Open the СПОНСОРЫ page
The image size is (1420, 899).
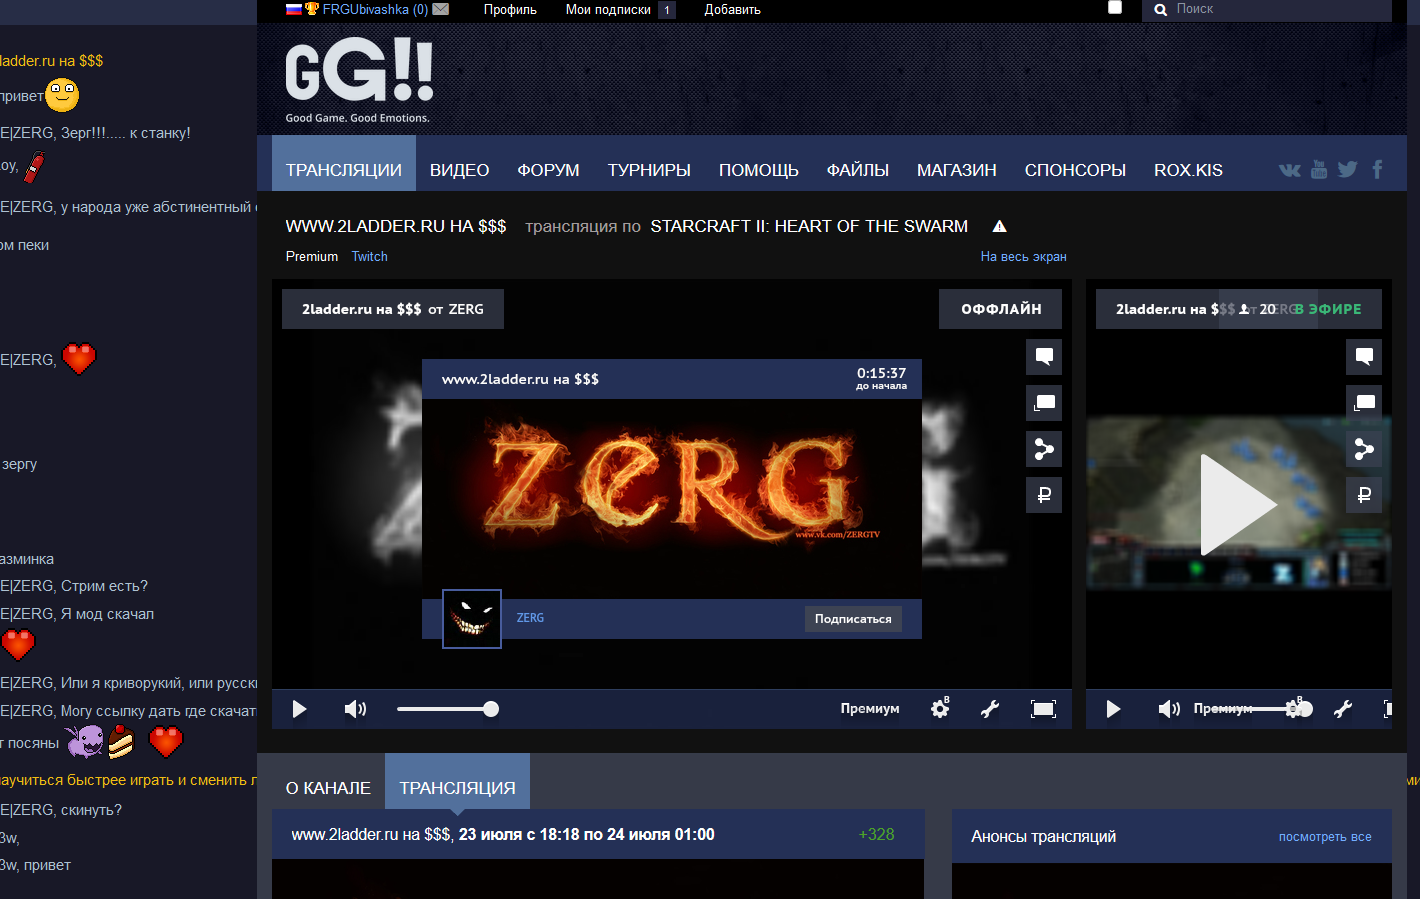tap(1075, 170)
